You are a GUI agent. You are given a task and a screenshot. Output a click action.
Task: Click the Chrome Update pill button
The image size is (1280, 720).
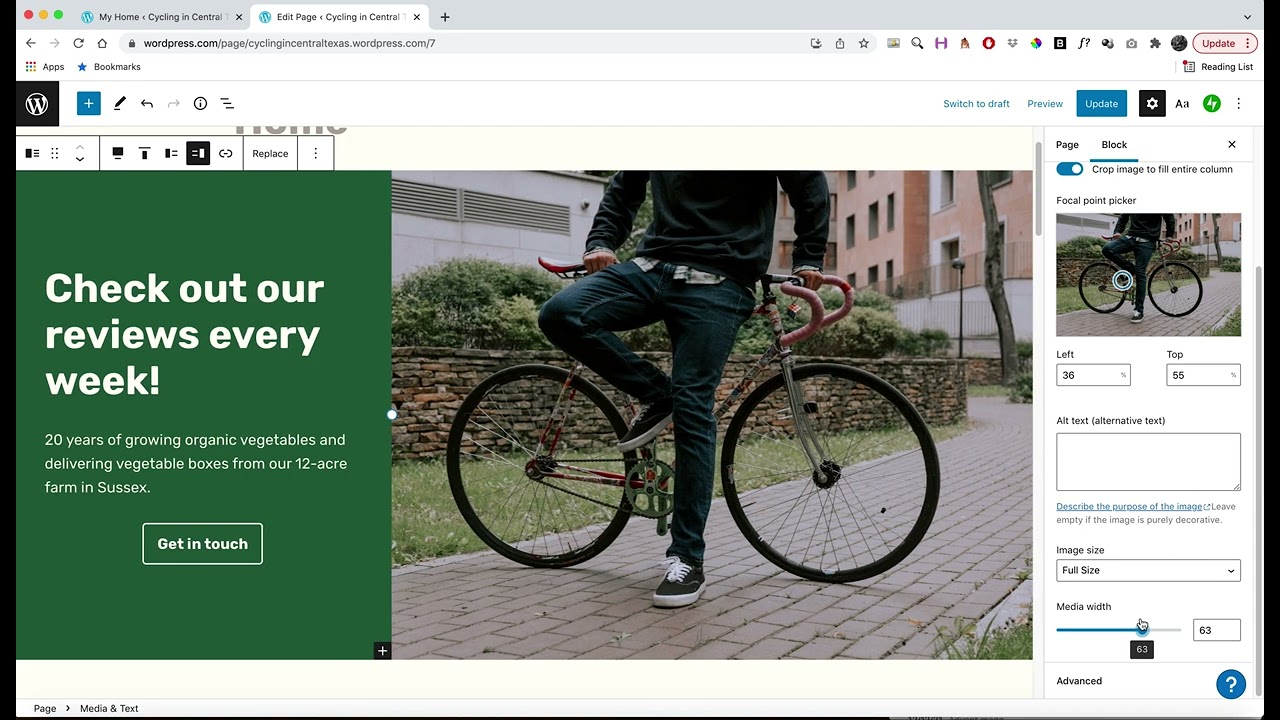1226,44
